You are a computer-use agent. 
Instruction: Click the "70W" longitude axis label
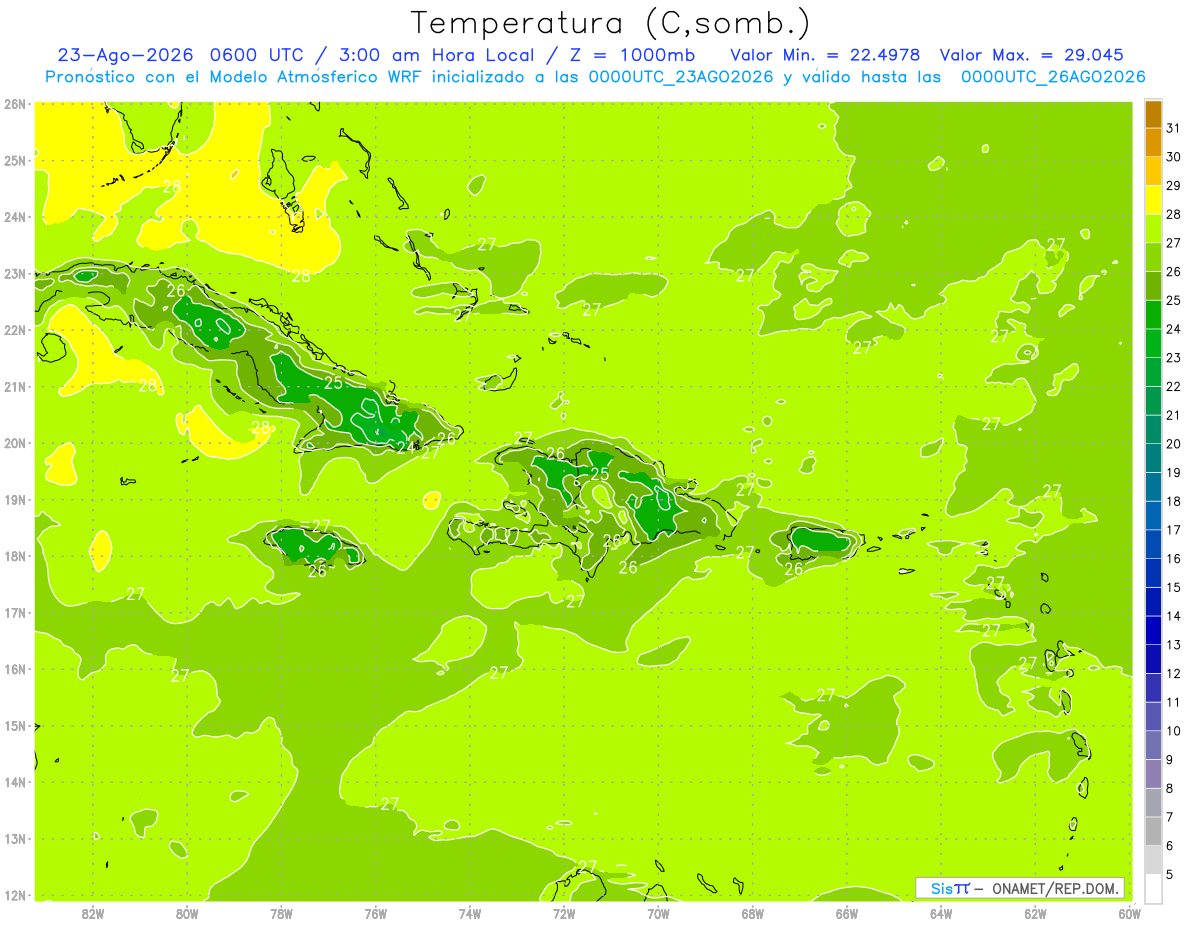[658, 913]
